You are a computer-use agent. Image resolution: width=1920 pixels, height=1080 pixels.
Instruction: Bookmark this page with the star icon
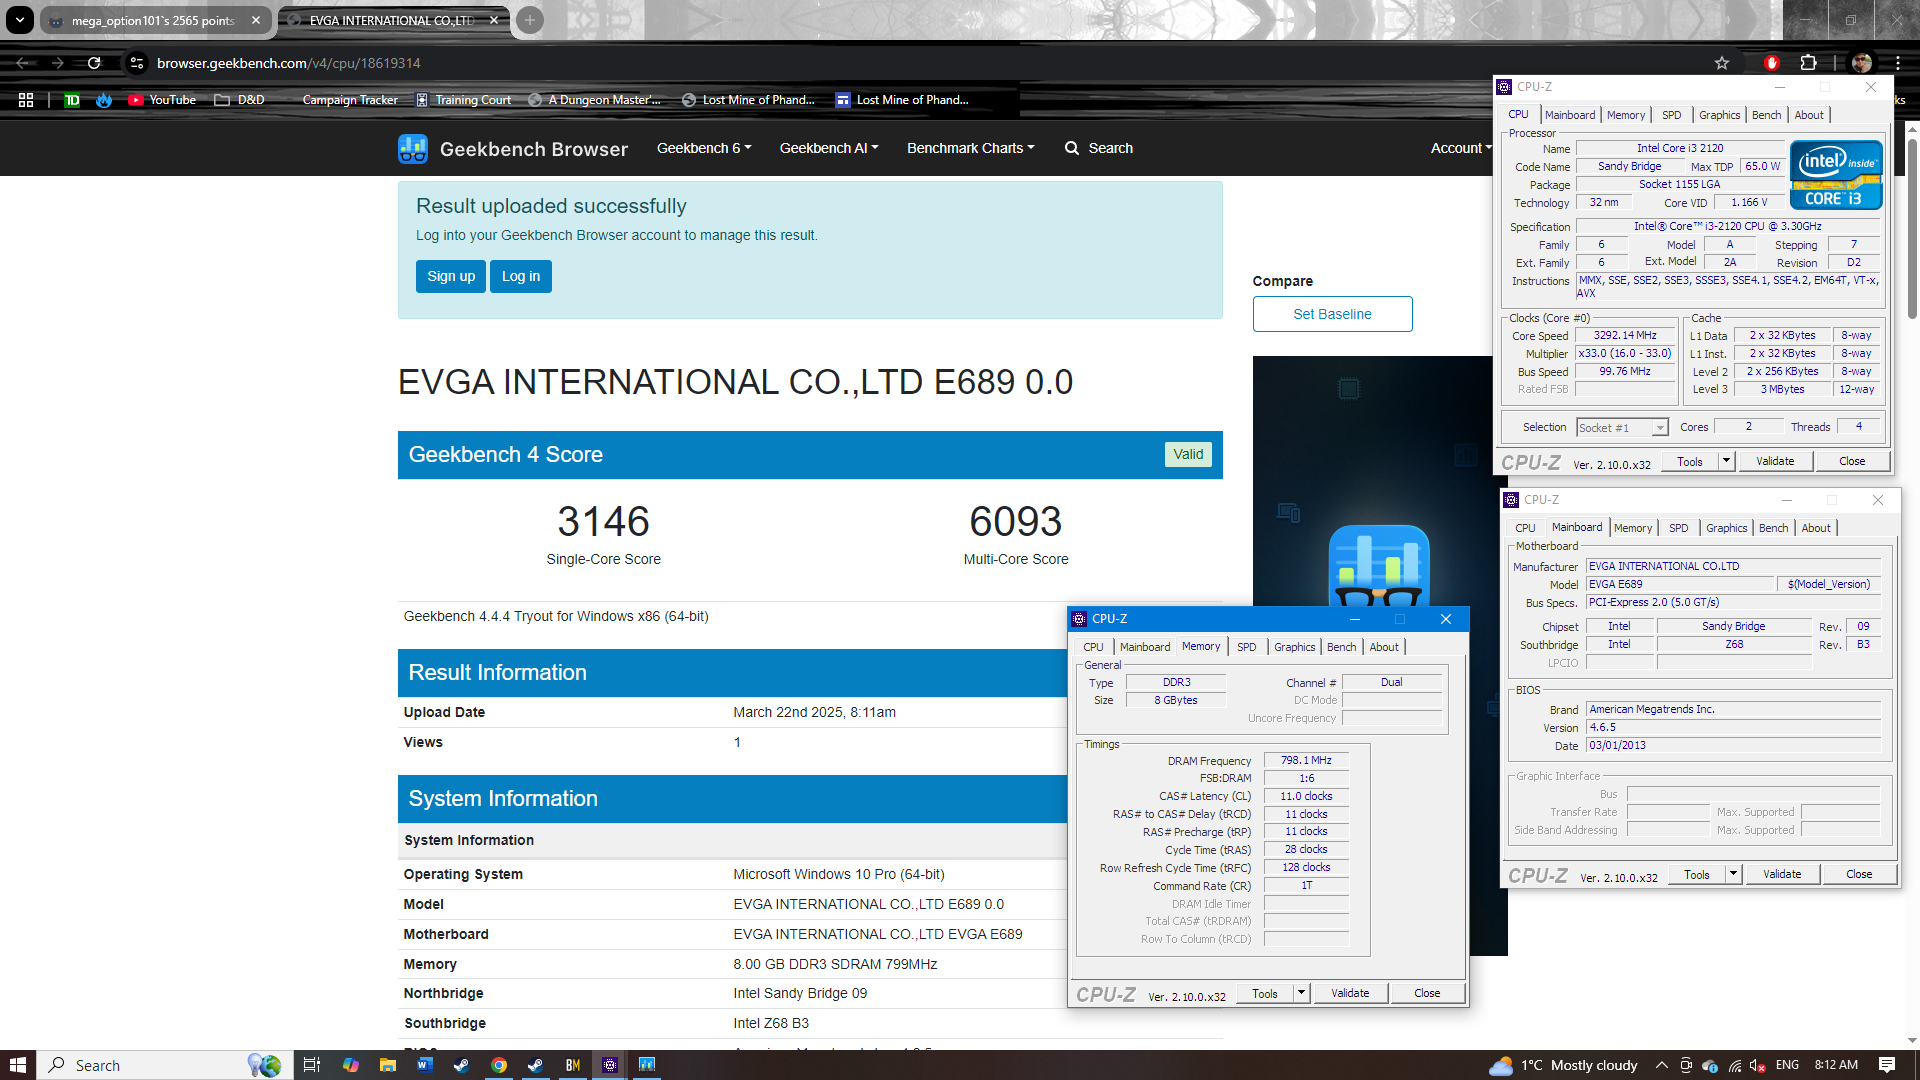click(x=1722, y=63)
